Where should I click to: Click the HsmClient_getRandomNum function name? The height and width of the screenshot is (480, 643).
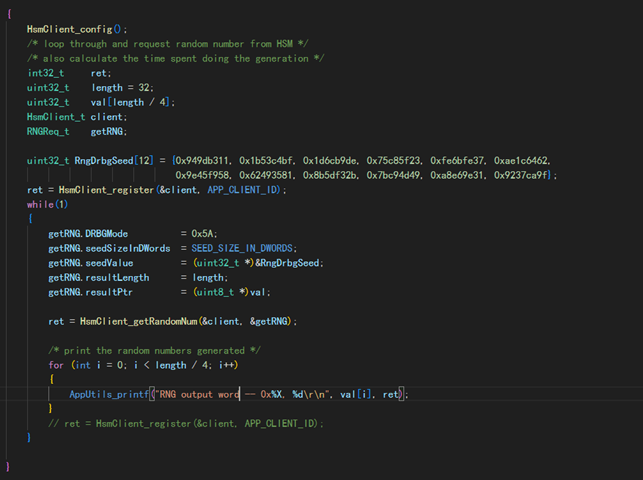(x=138, y=321)
